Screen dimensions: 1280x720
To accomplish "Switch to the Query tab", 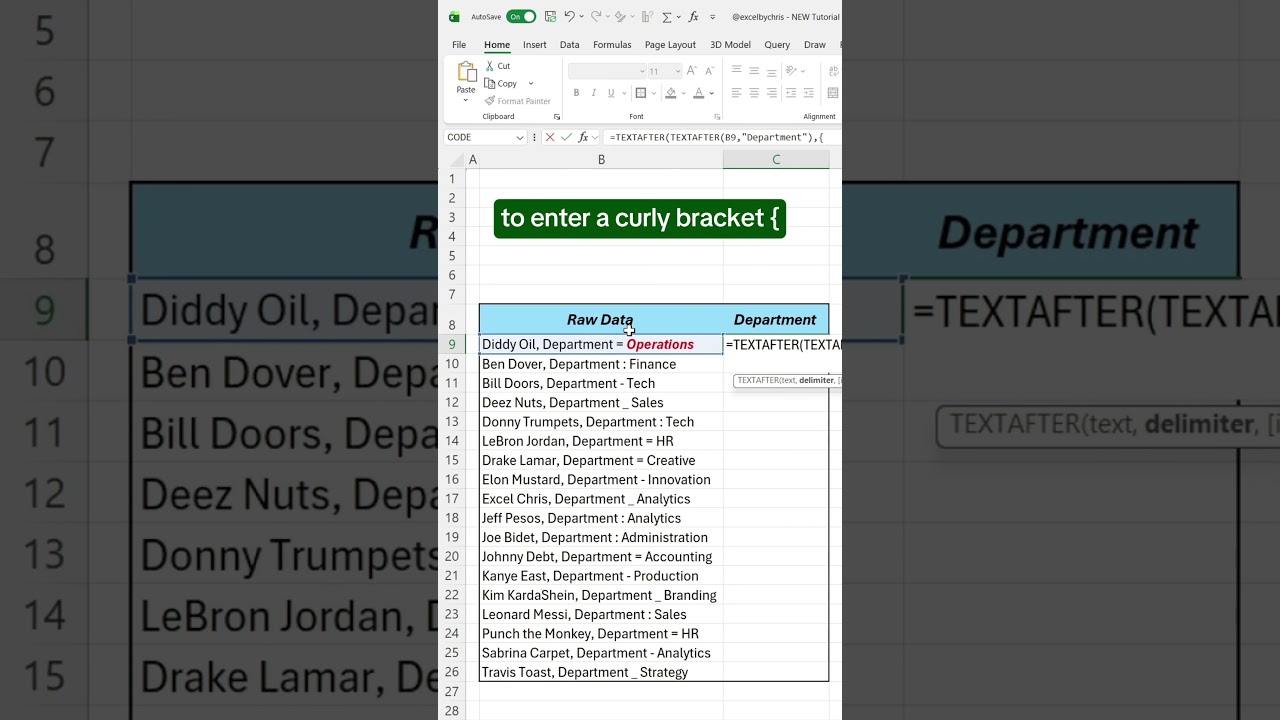I will point(777,45).
